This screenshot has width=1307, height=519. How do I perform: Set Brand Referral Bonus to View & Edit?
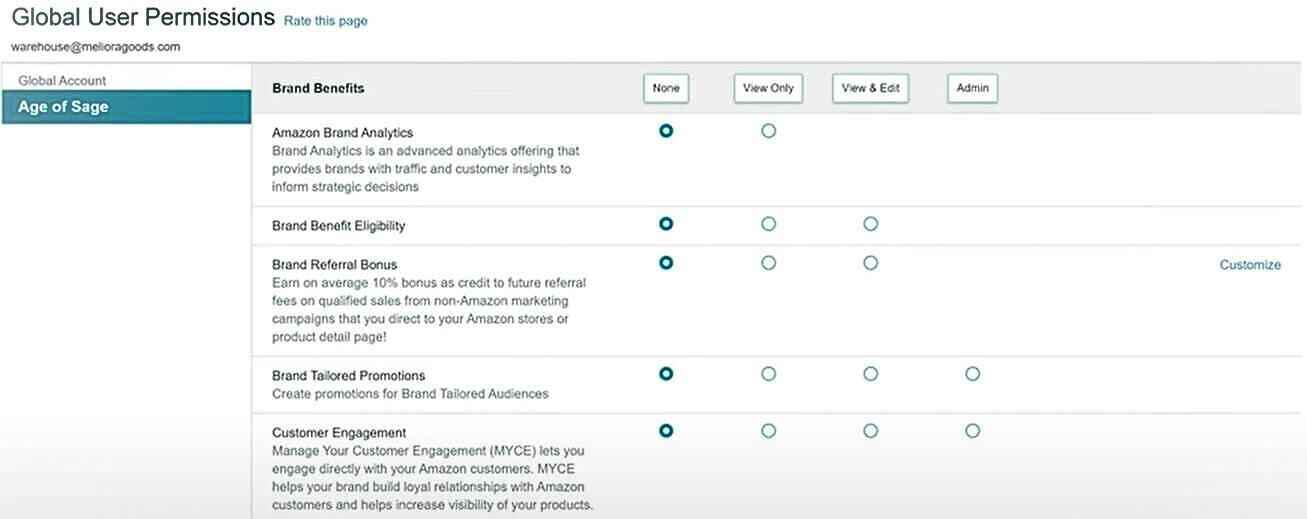click(x=870, y=263)
